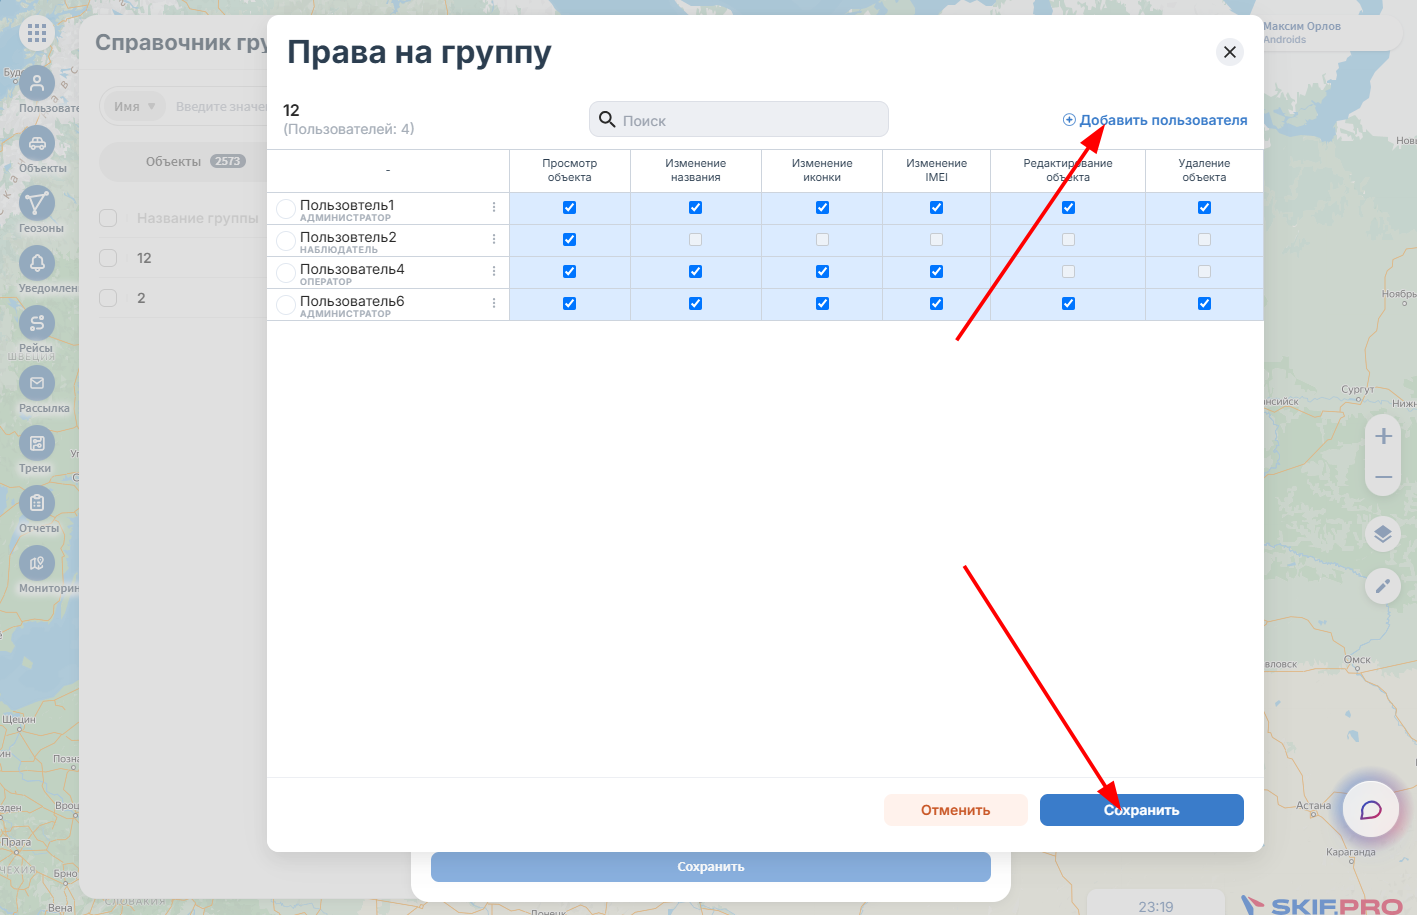Click the Изменение иконки column header
The image size is (1417, 915).
[822, 170]
